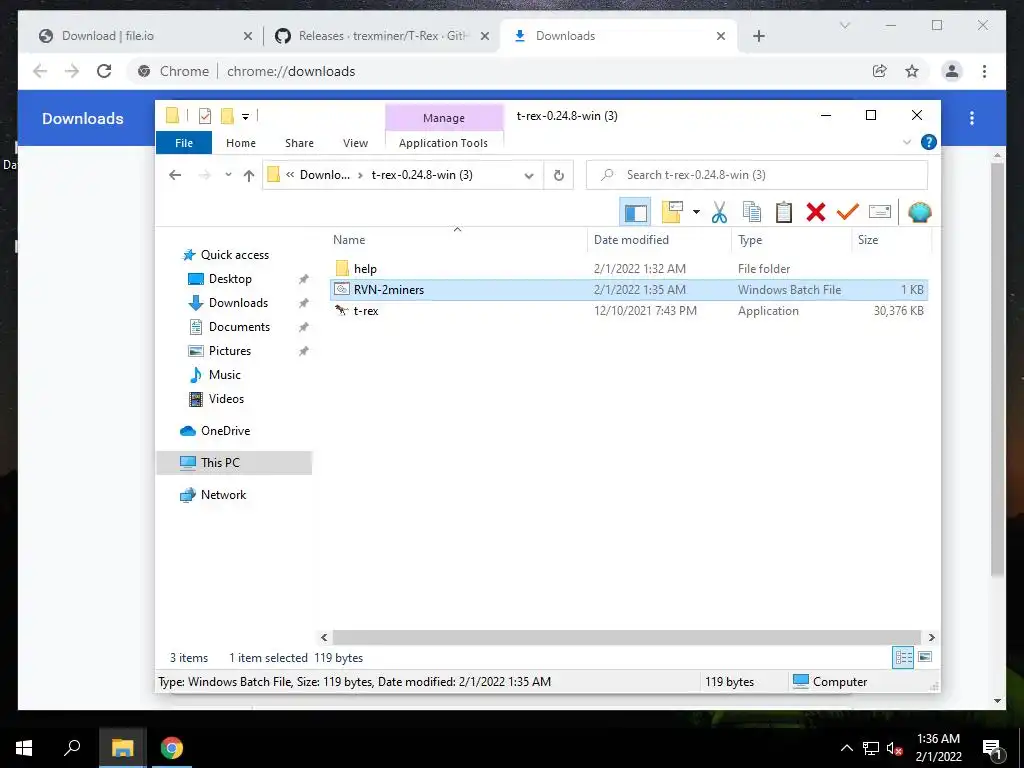
Task: Open Downloads in navigation pane
Action: (x=238, y=303)
